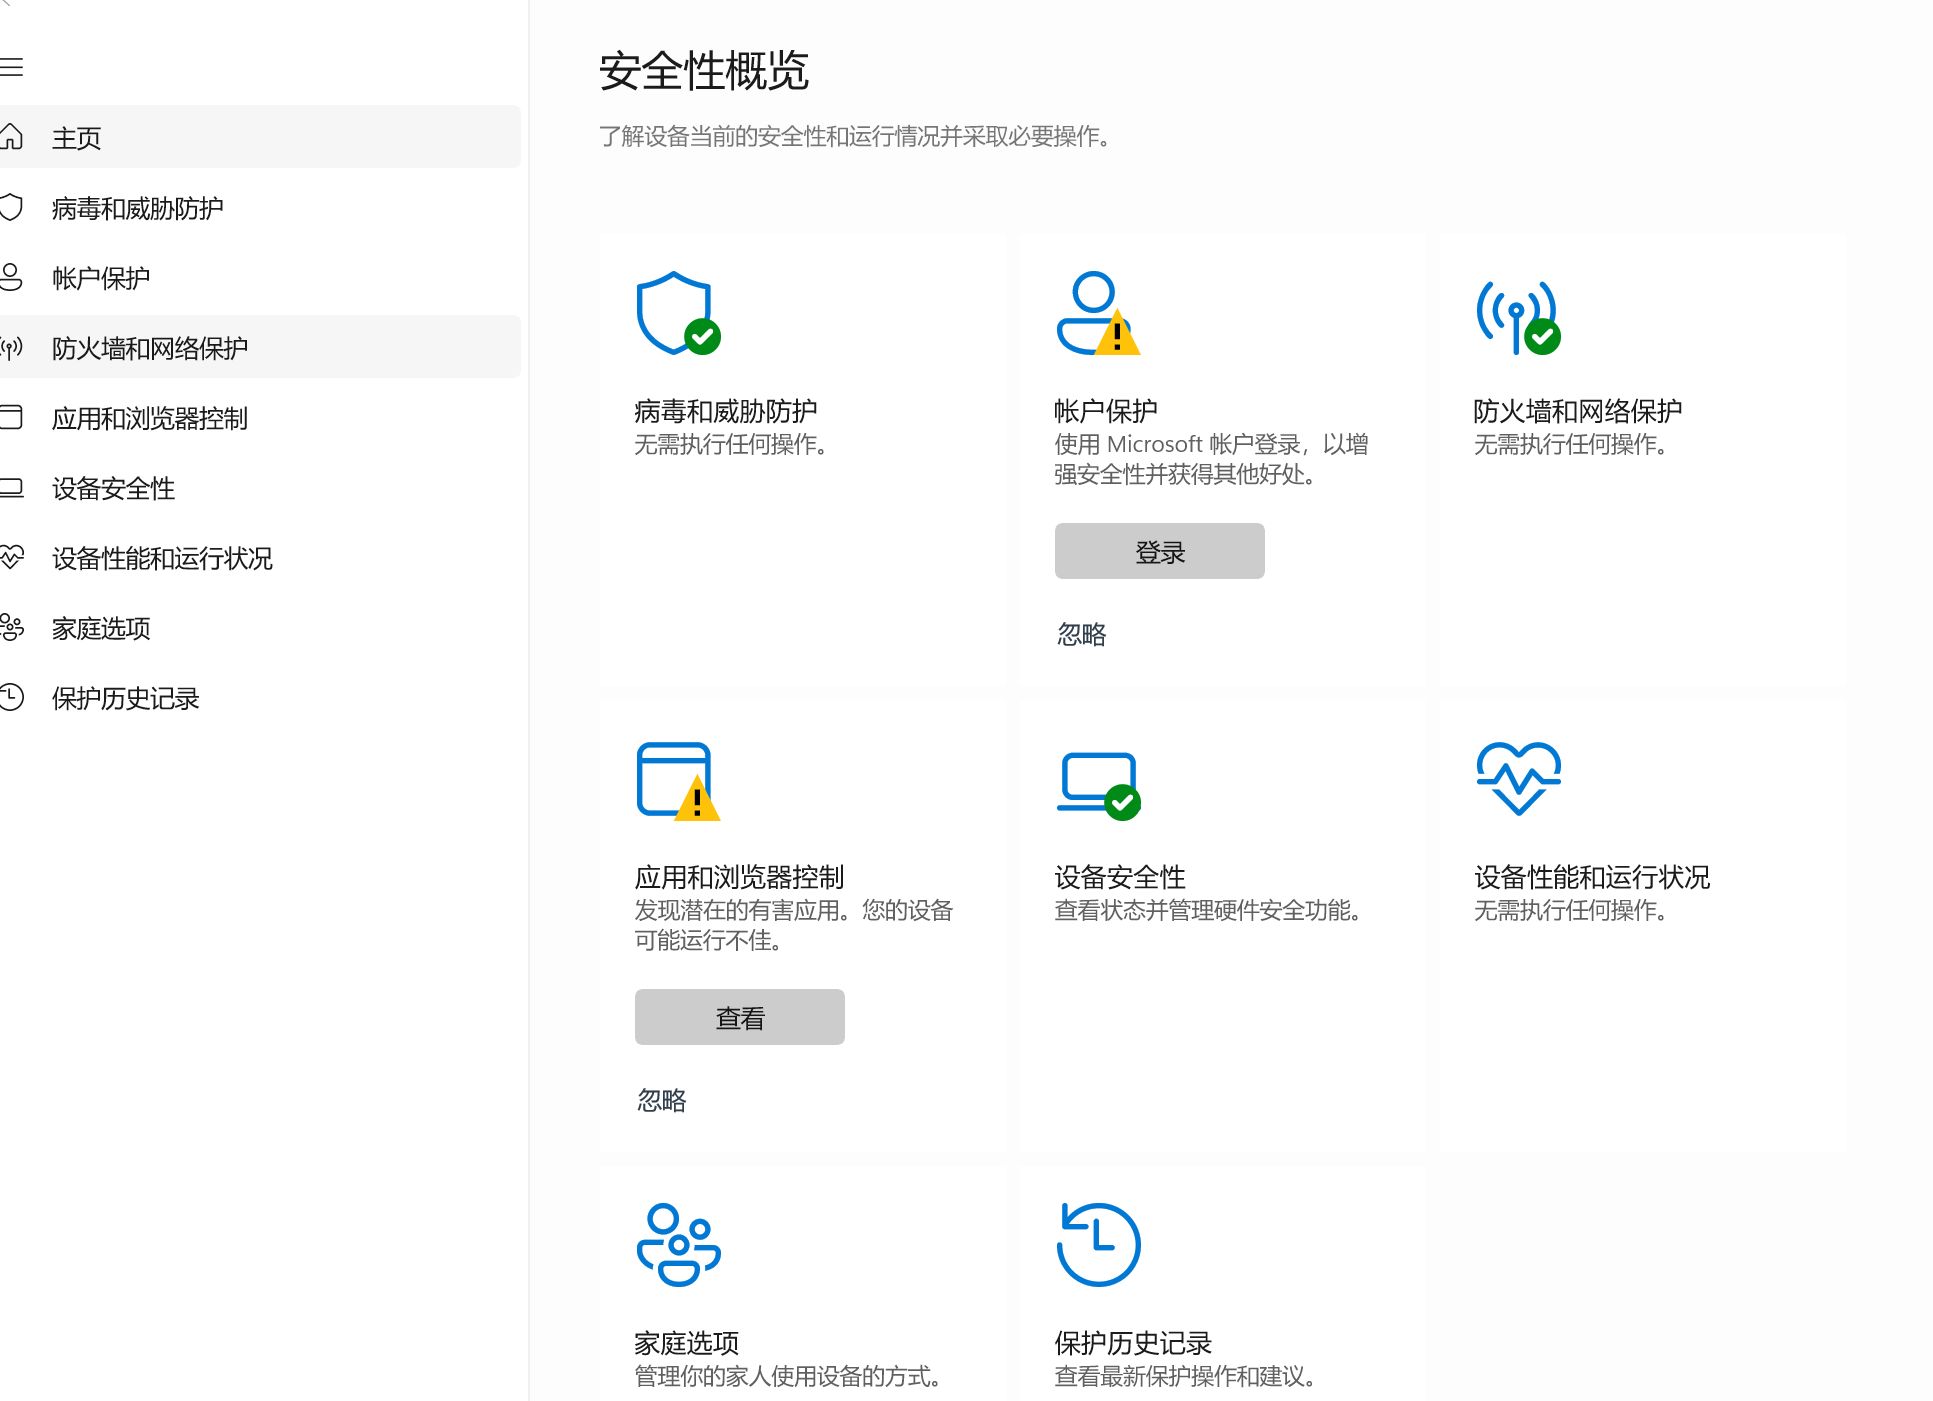Open the 应用和浏览器控制 card title
This screenshot has width=1933, height=1401.
pyautogui.click(x=740, y=876)
